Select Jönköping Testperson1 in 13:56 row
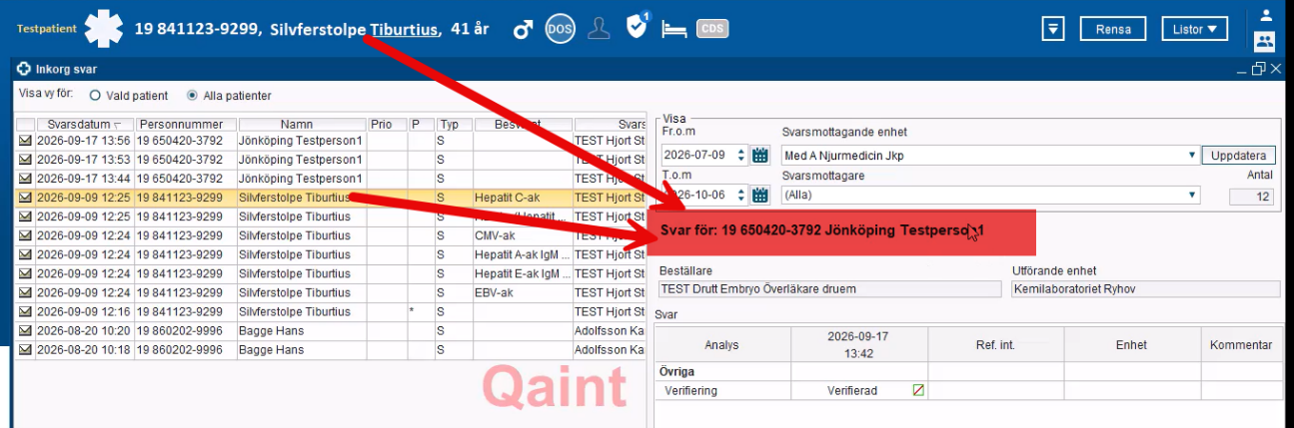The height and width of the screenshot is (428, 1294). pyautogui.click(x=302, y=141)
